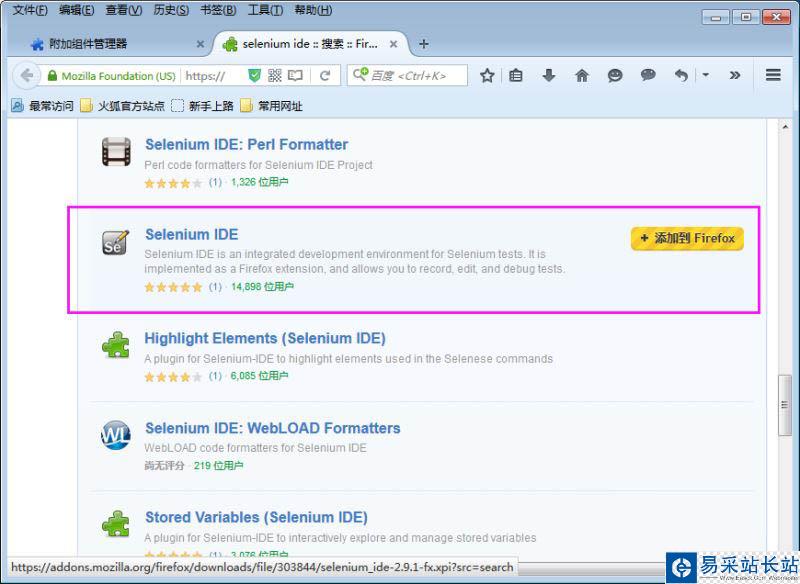Click the green shield security icon
This screenshot has height=584, width=800.
point(254,75)
